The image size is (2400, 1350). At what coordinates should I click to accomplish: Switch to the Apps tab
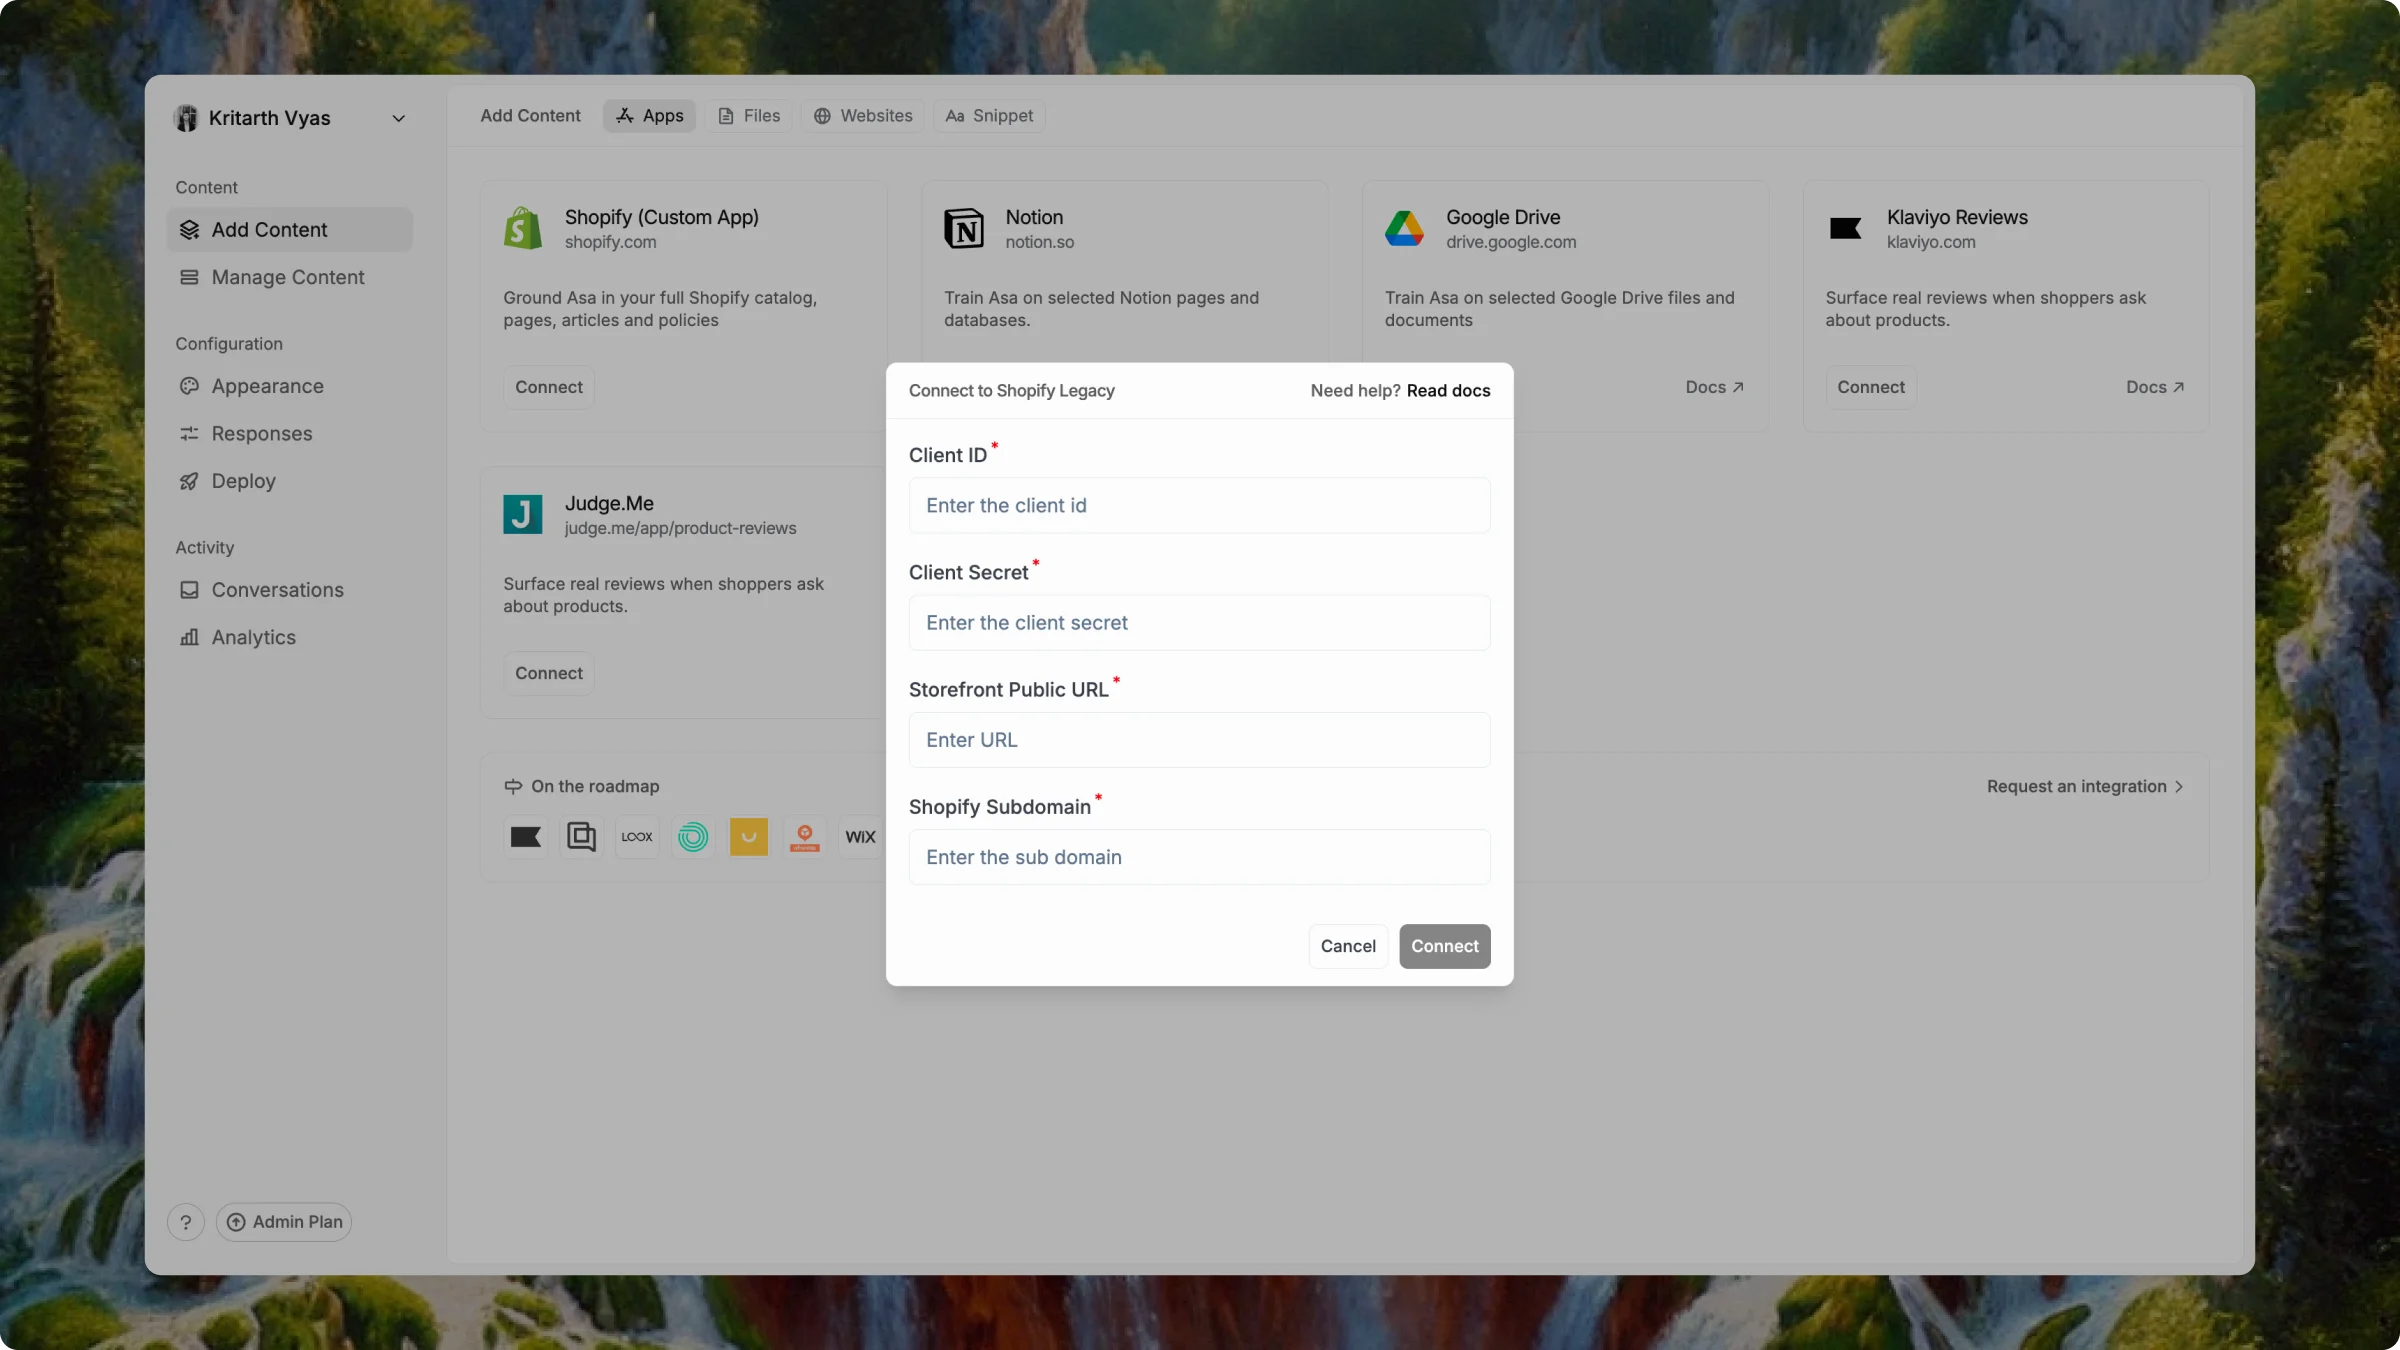(x=649, y=116)
